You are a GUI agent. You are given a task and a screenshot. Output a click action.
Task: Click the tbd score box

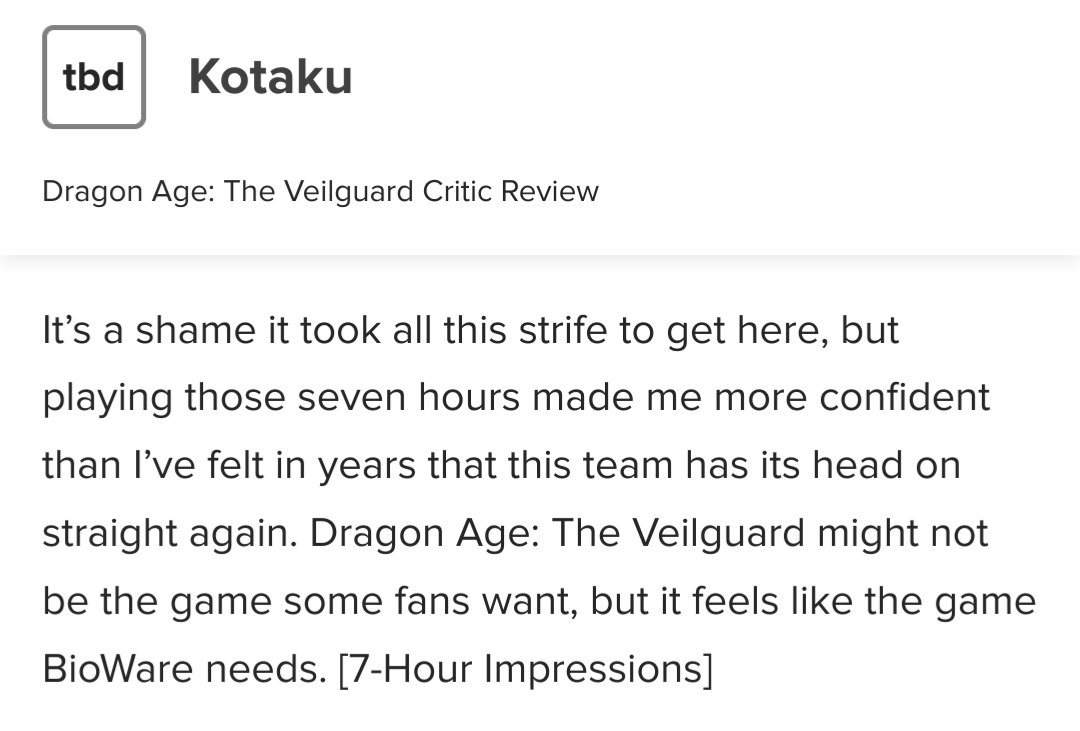point(94,77)
